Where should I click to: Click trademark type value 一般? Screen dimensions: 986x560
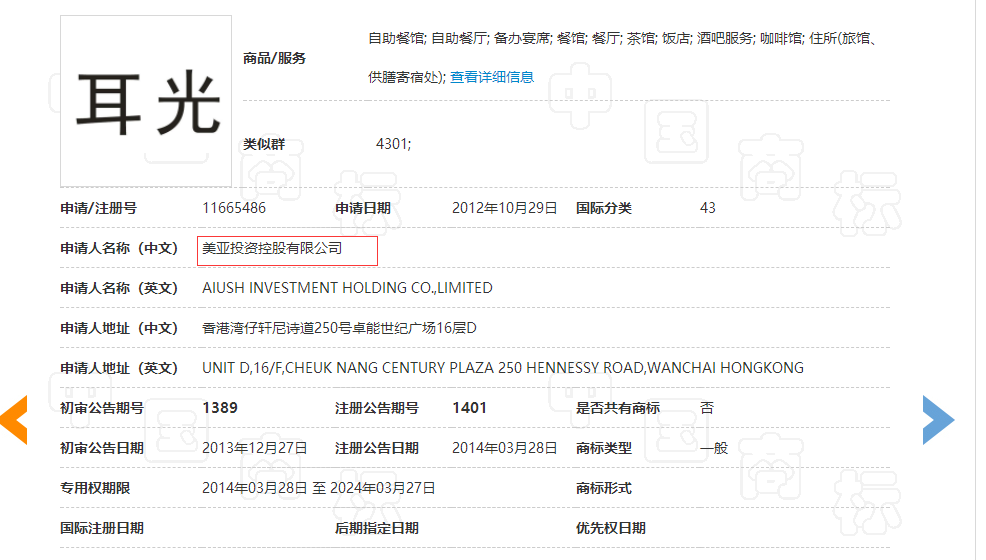point(713,448)
